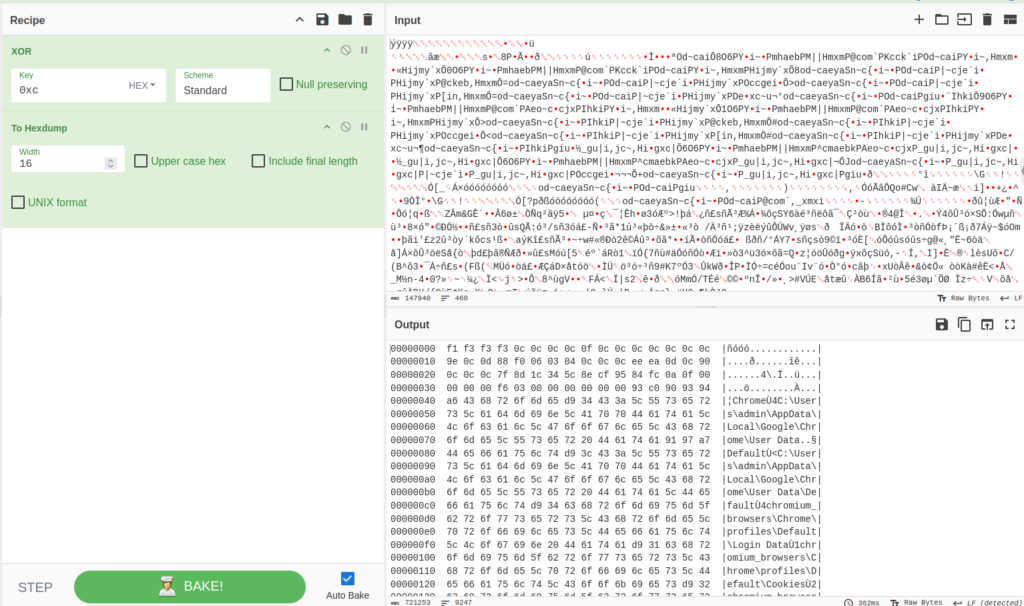Save the current recipe
The height and width of the screenshot is (606, 1024).
point(322,20)
